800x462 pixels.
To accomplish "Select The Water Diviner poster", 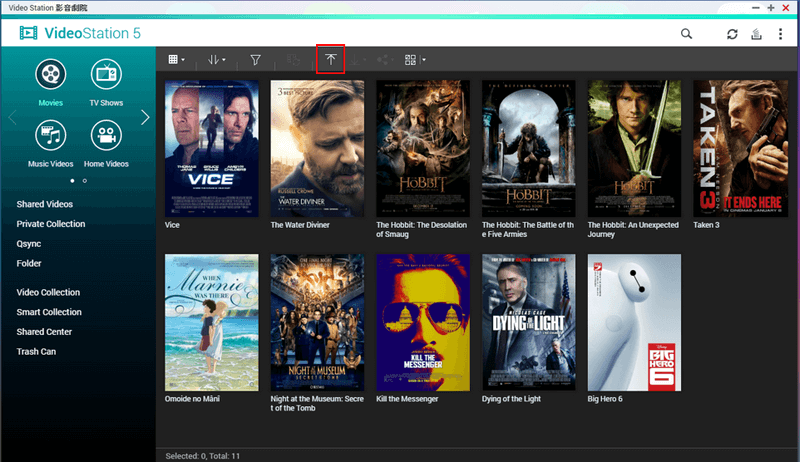I will tap(317, 148).
